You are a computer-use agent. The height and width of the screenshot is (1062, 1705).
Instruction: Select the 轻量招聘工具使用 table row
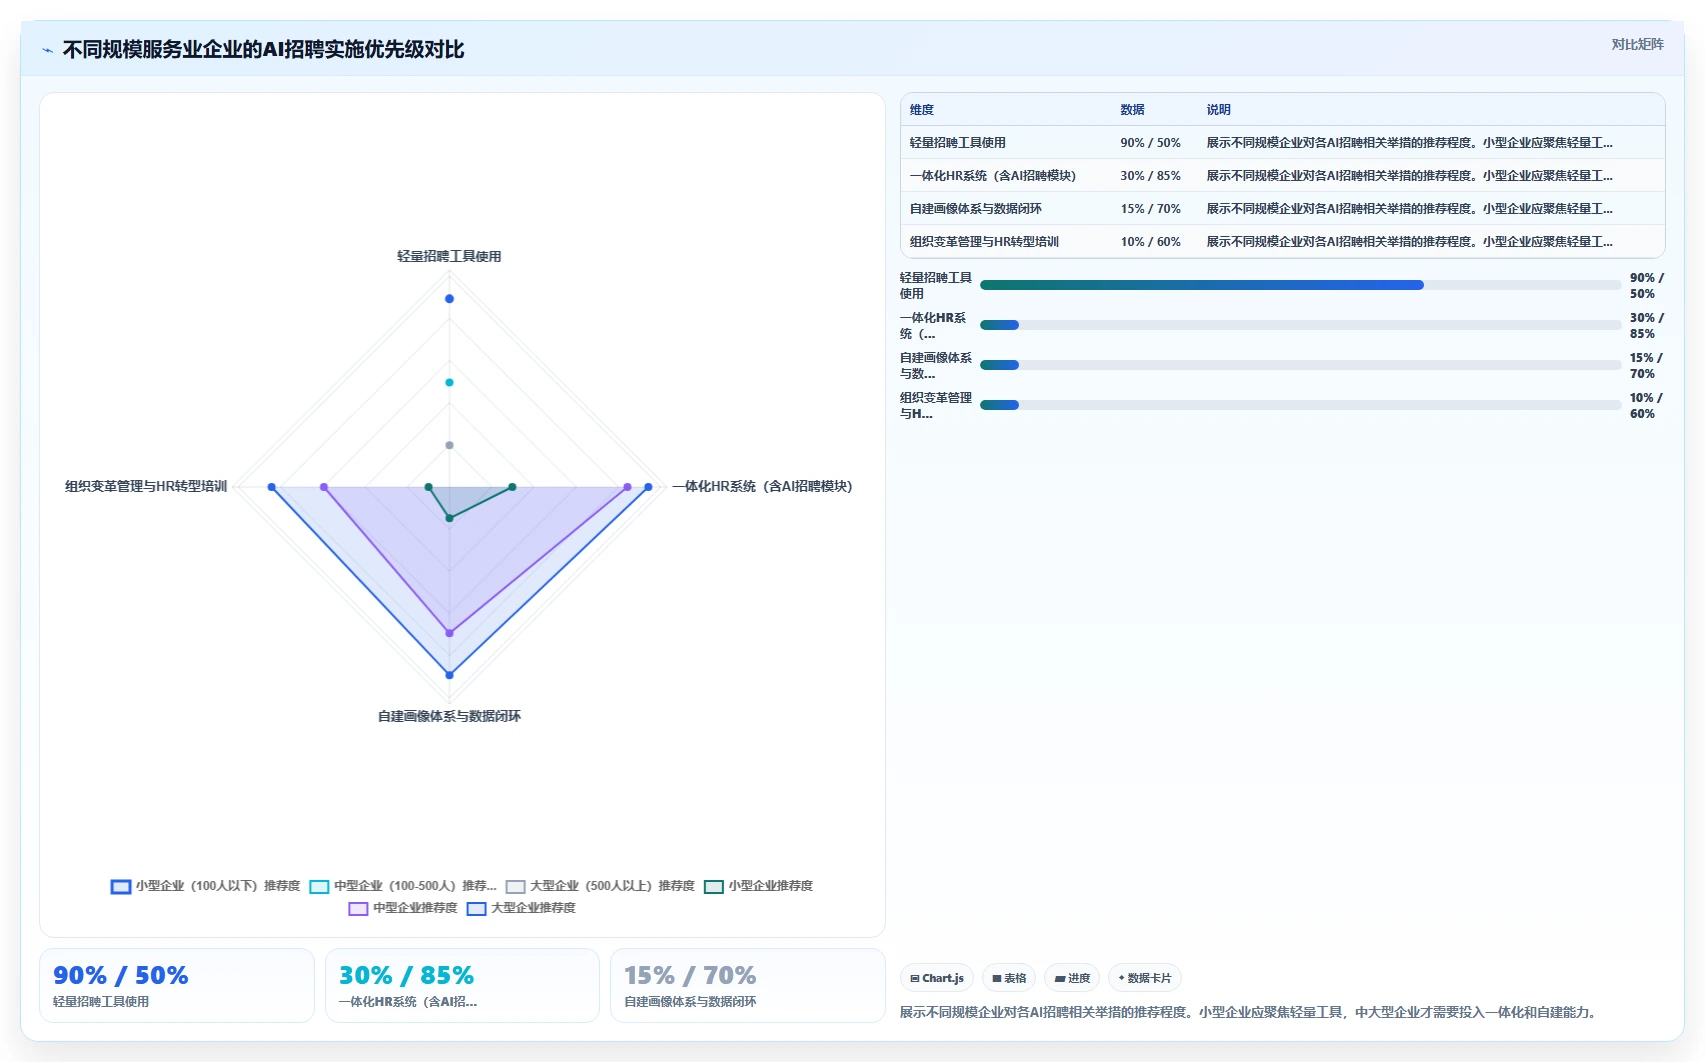coord(1283,143)
